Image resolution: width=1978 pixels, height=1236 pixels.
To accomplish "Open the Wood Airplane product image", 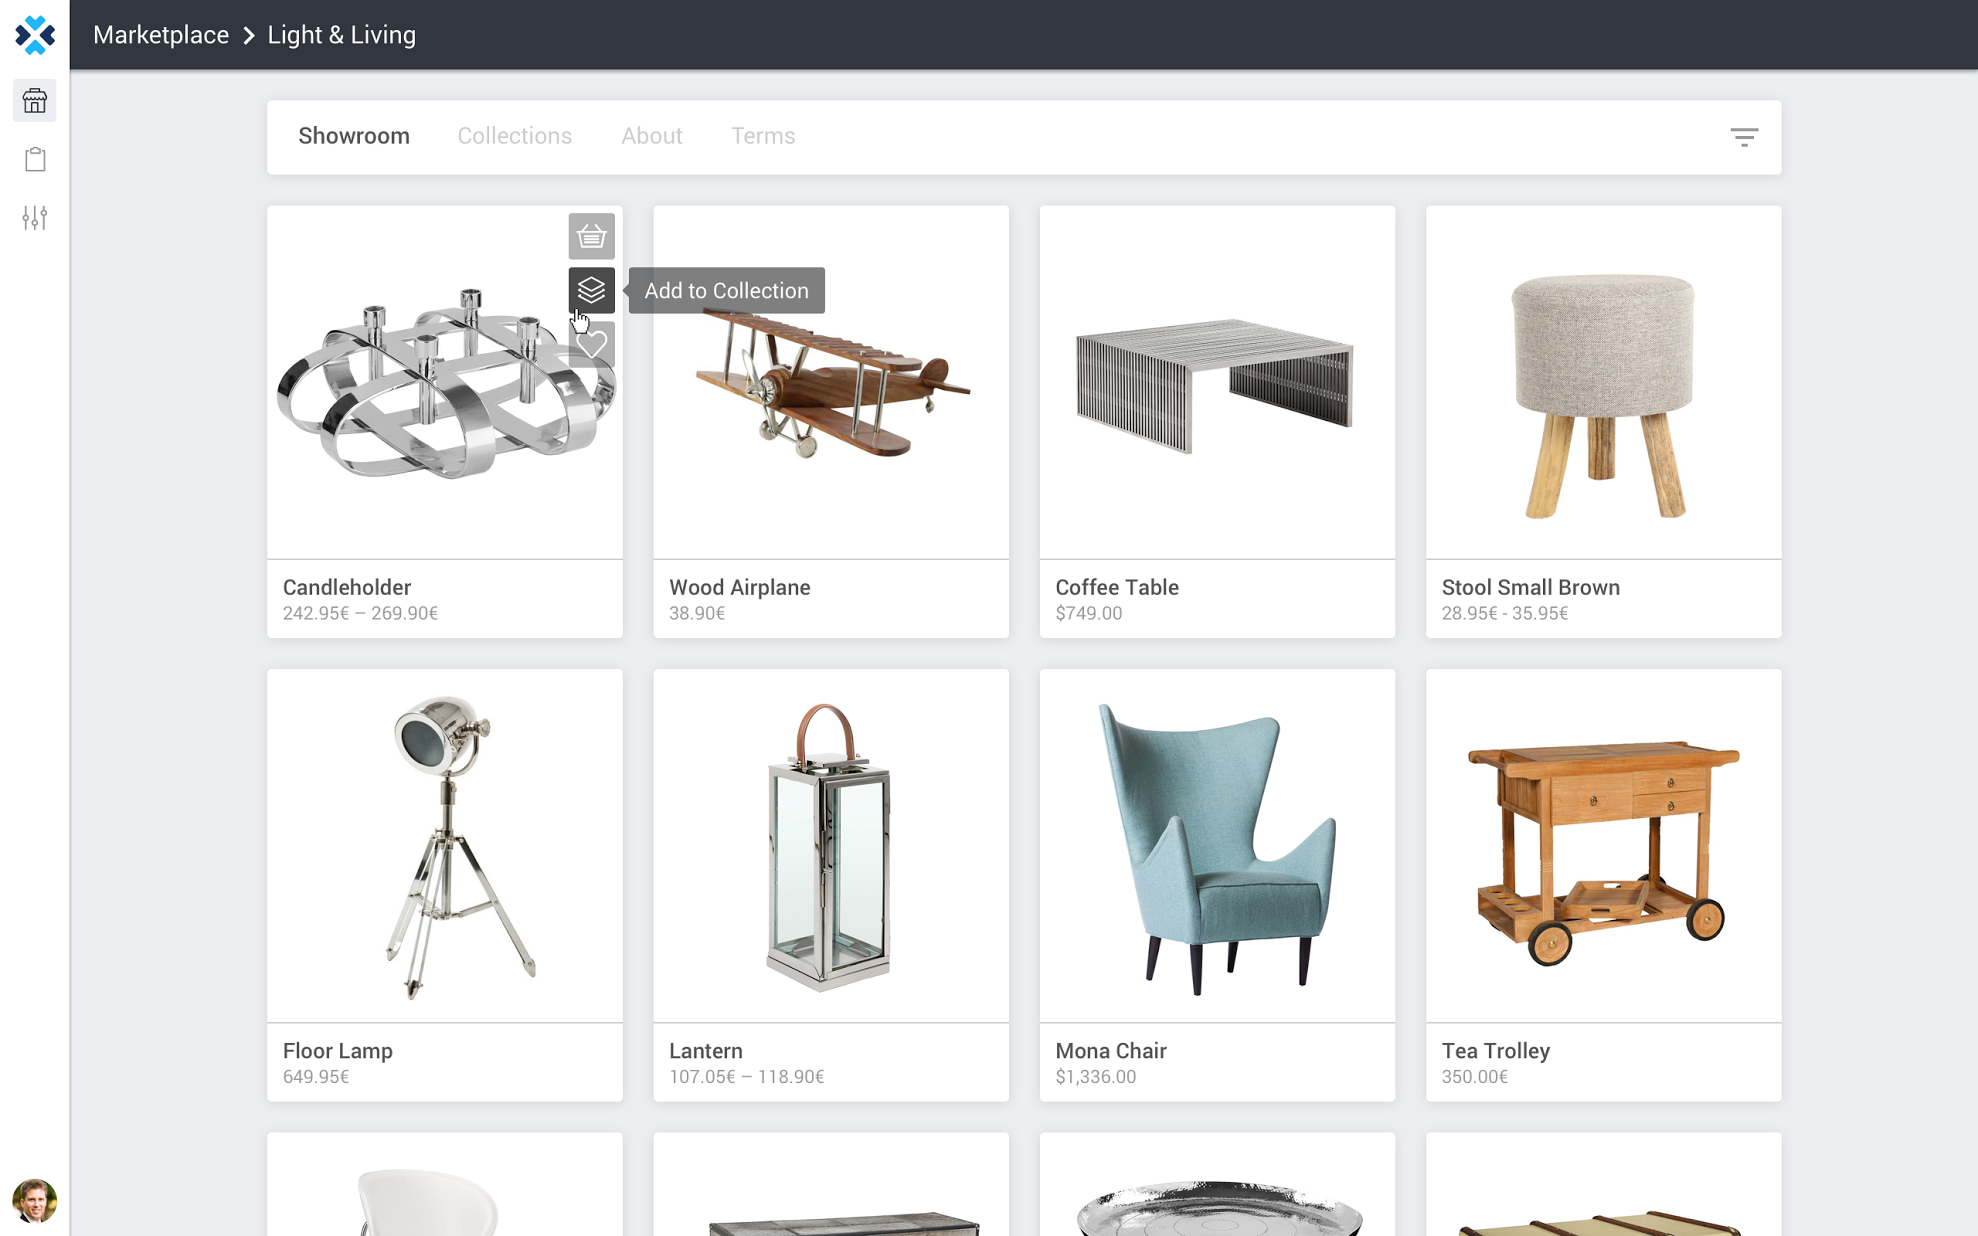I will (x=831, y=382).
